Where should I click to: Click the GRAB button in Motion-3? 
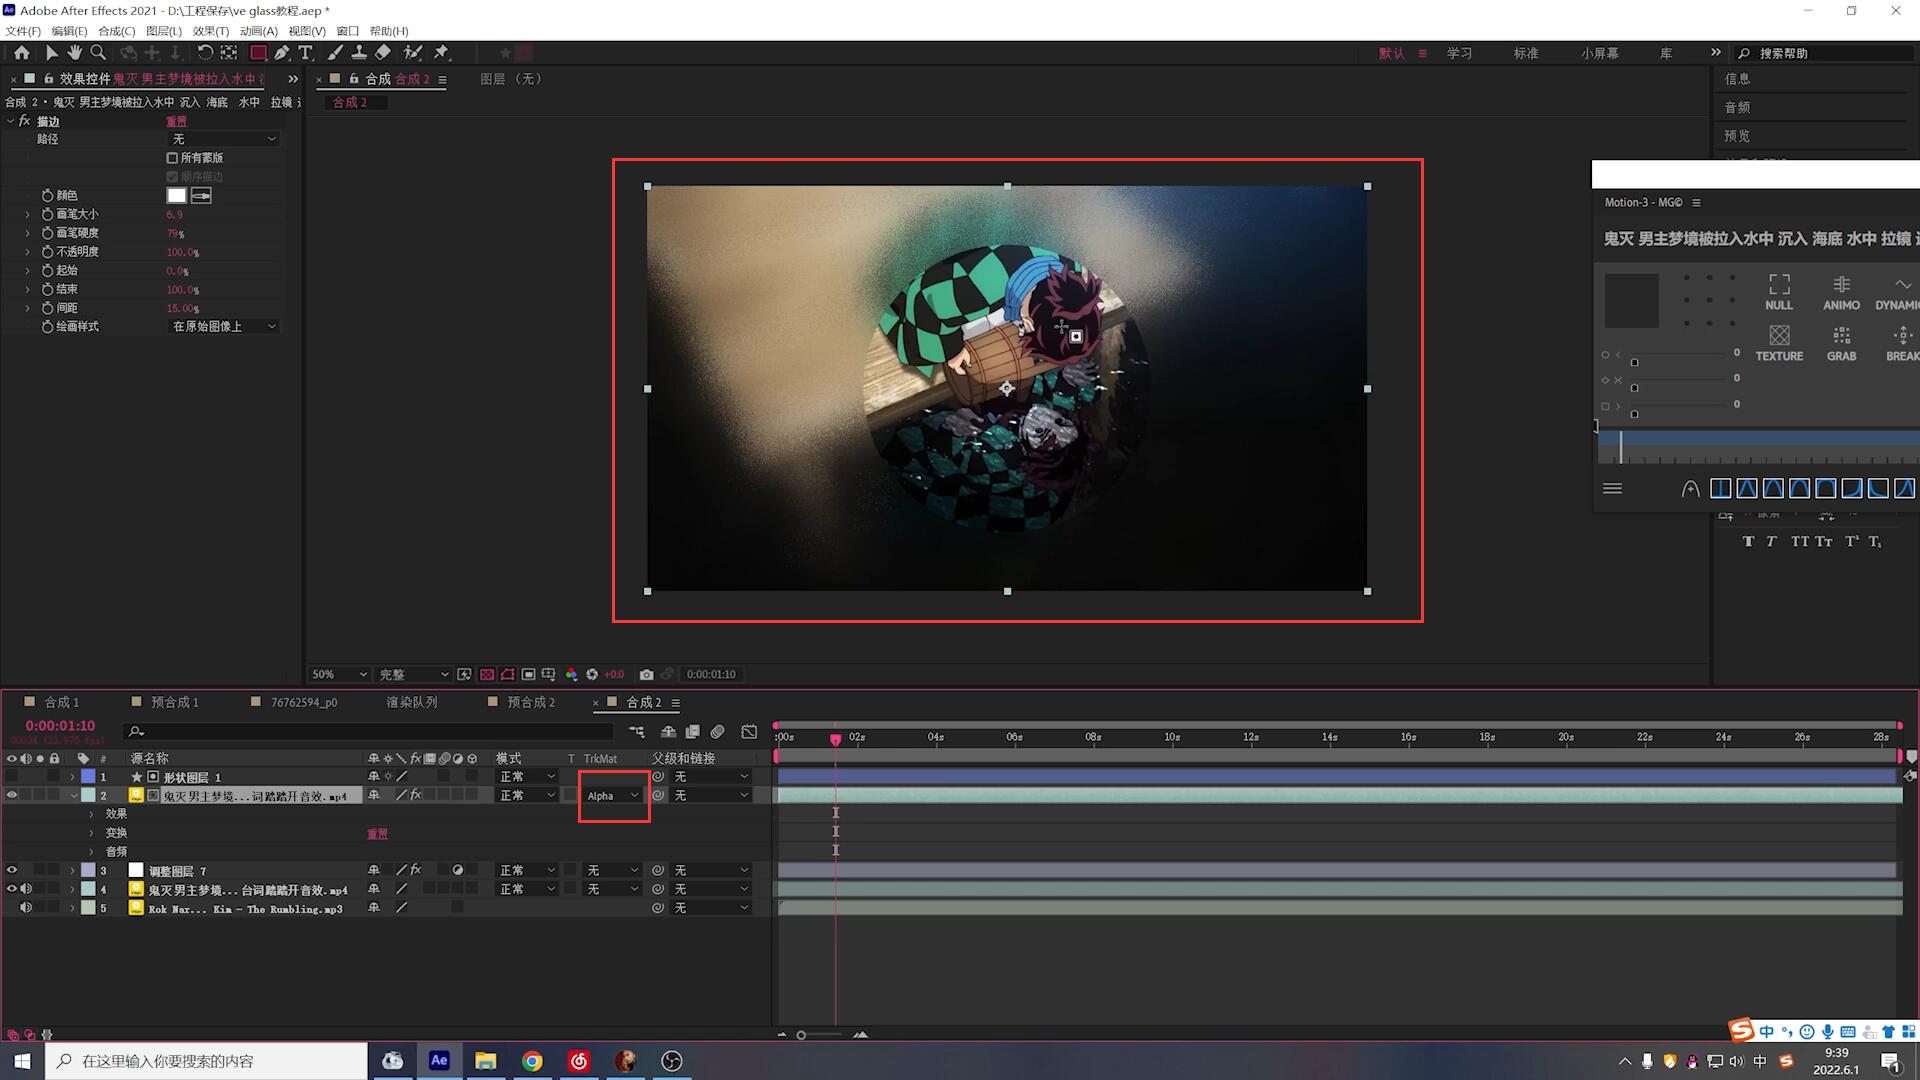click(1841, 343)
